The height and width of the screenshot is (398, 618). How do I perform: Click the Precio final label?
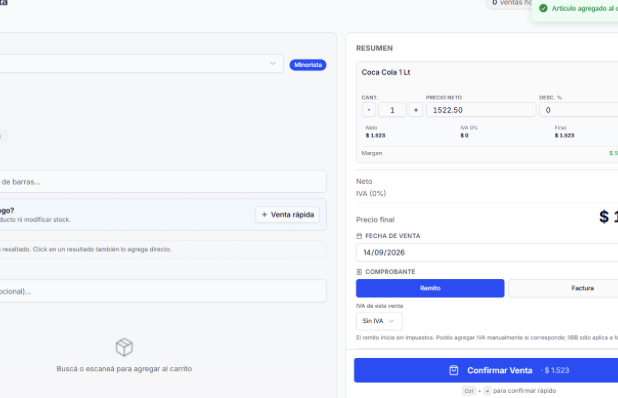(x=375, y=219)
